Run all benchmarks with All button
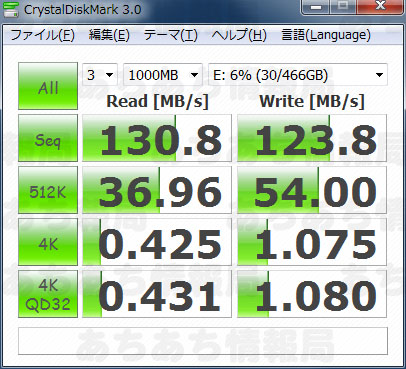406x369 pixels. coord(48,86)
